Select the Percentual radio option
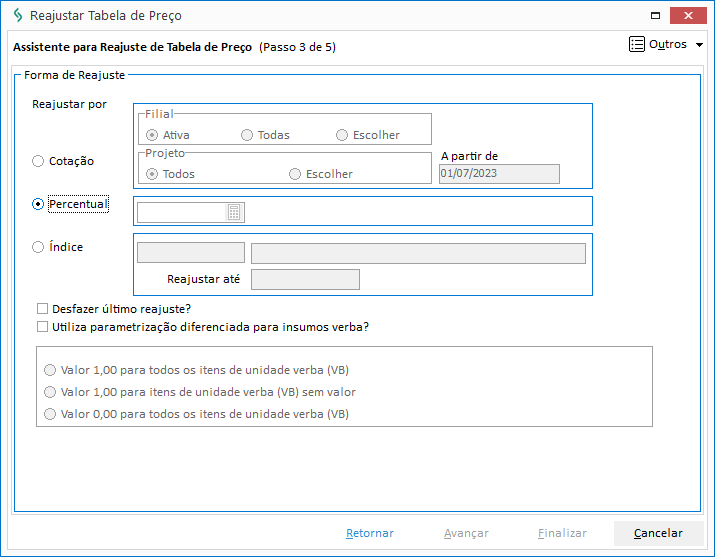Screen dimensions: 715x557 click(38, 204)
